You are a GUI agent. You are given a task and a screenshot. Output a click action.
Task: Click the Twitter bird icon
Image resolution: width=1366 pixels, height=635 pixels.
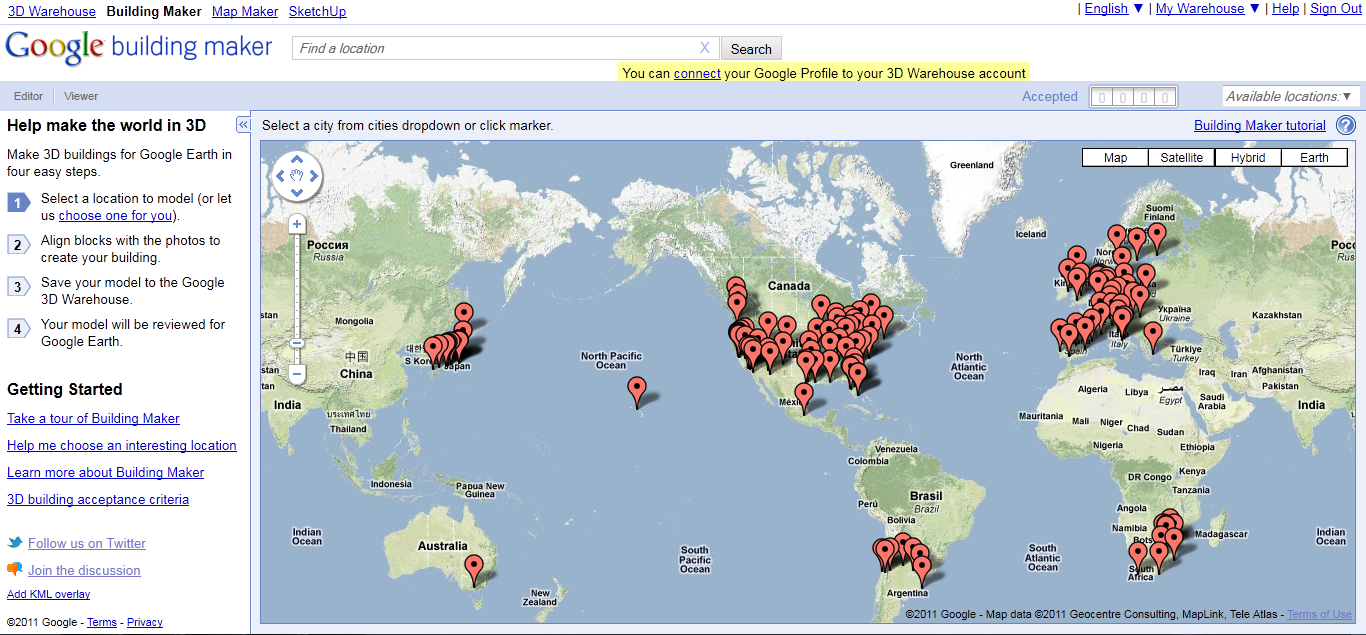point(15,543)
